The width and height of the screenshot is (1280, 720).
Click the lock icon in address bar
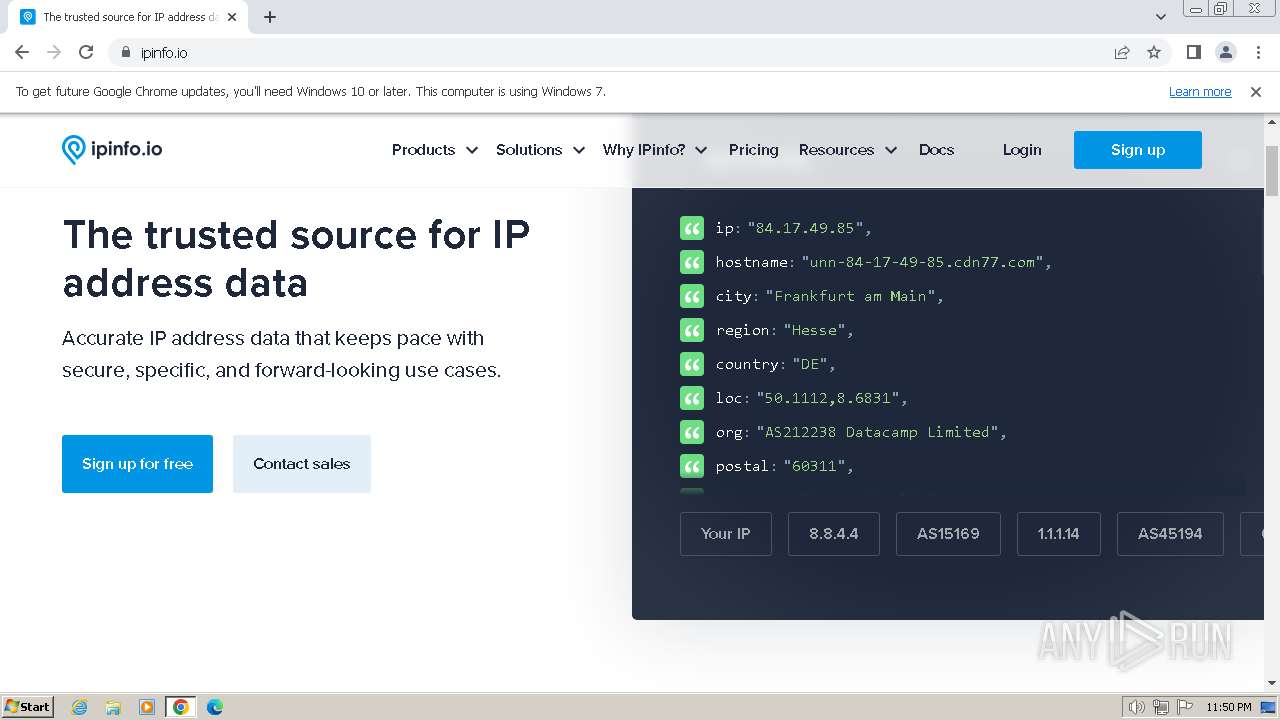click(x=125, y=52)
